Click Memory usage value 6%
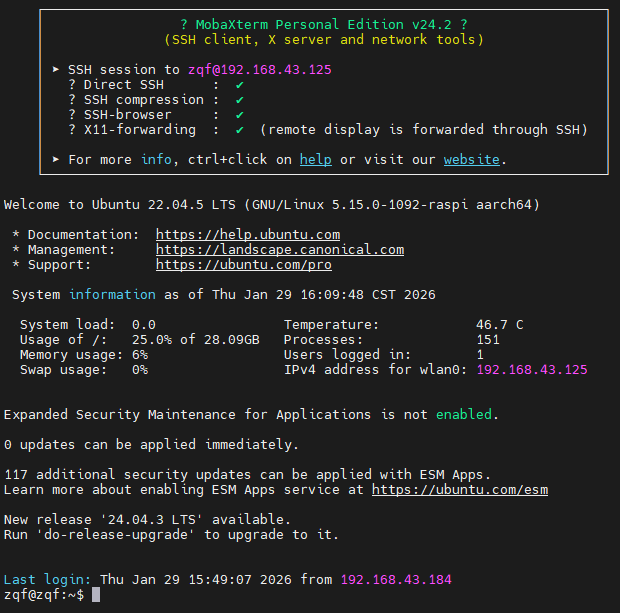The image size is (620, 613). [x=140, y=355]
